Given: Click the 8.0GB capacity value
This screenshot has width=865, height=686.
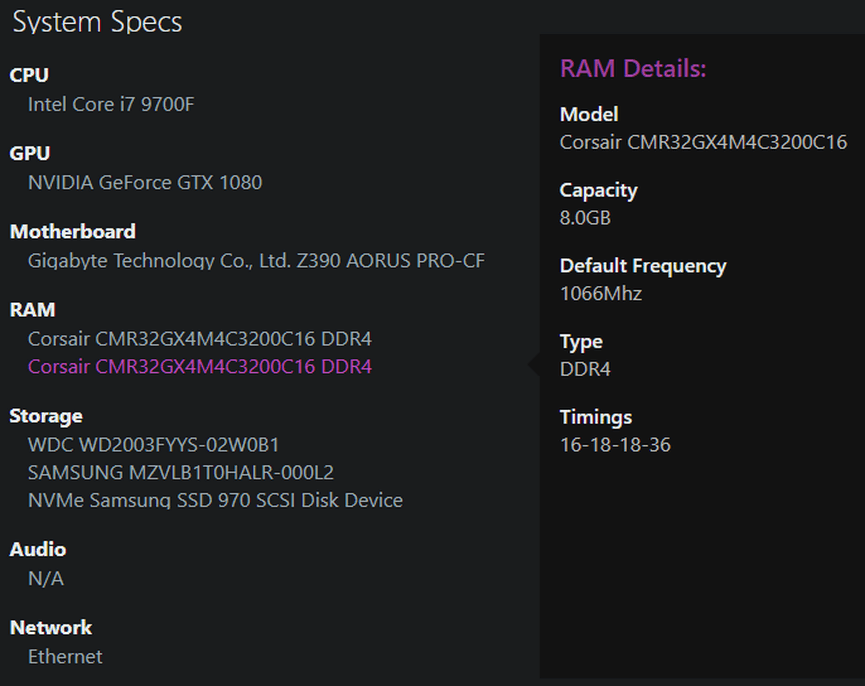Looking at the screenshot, I should click(x=585, y=218).
